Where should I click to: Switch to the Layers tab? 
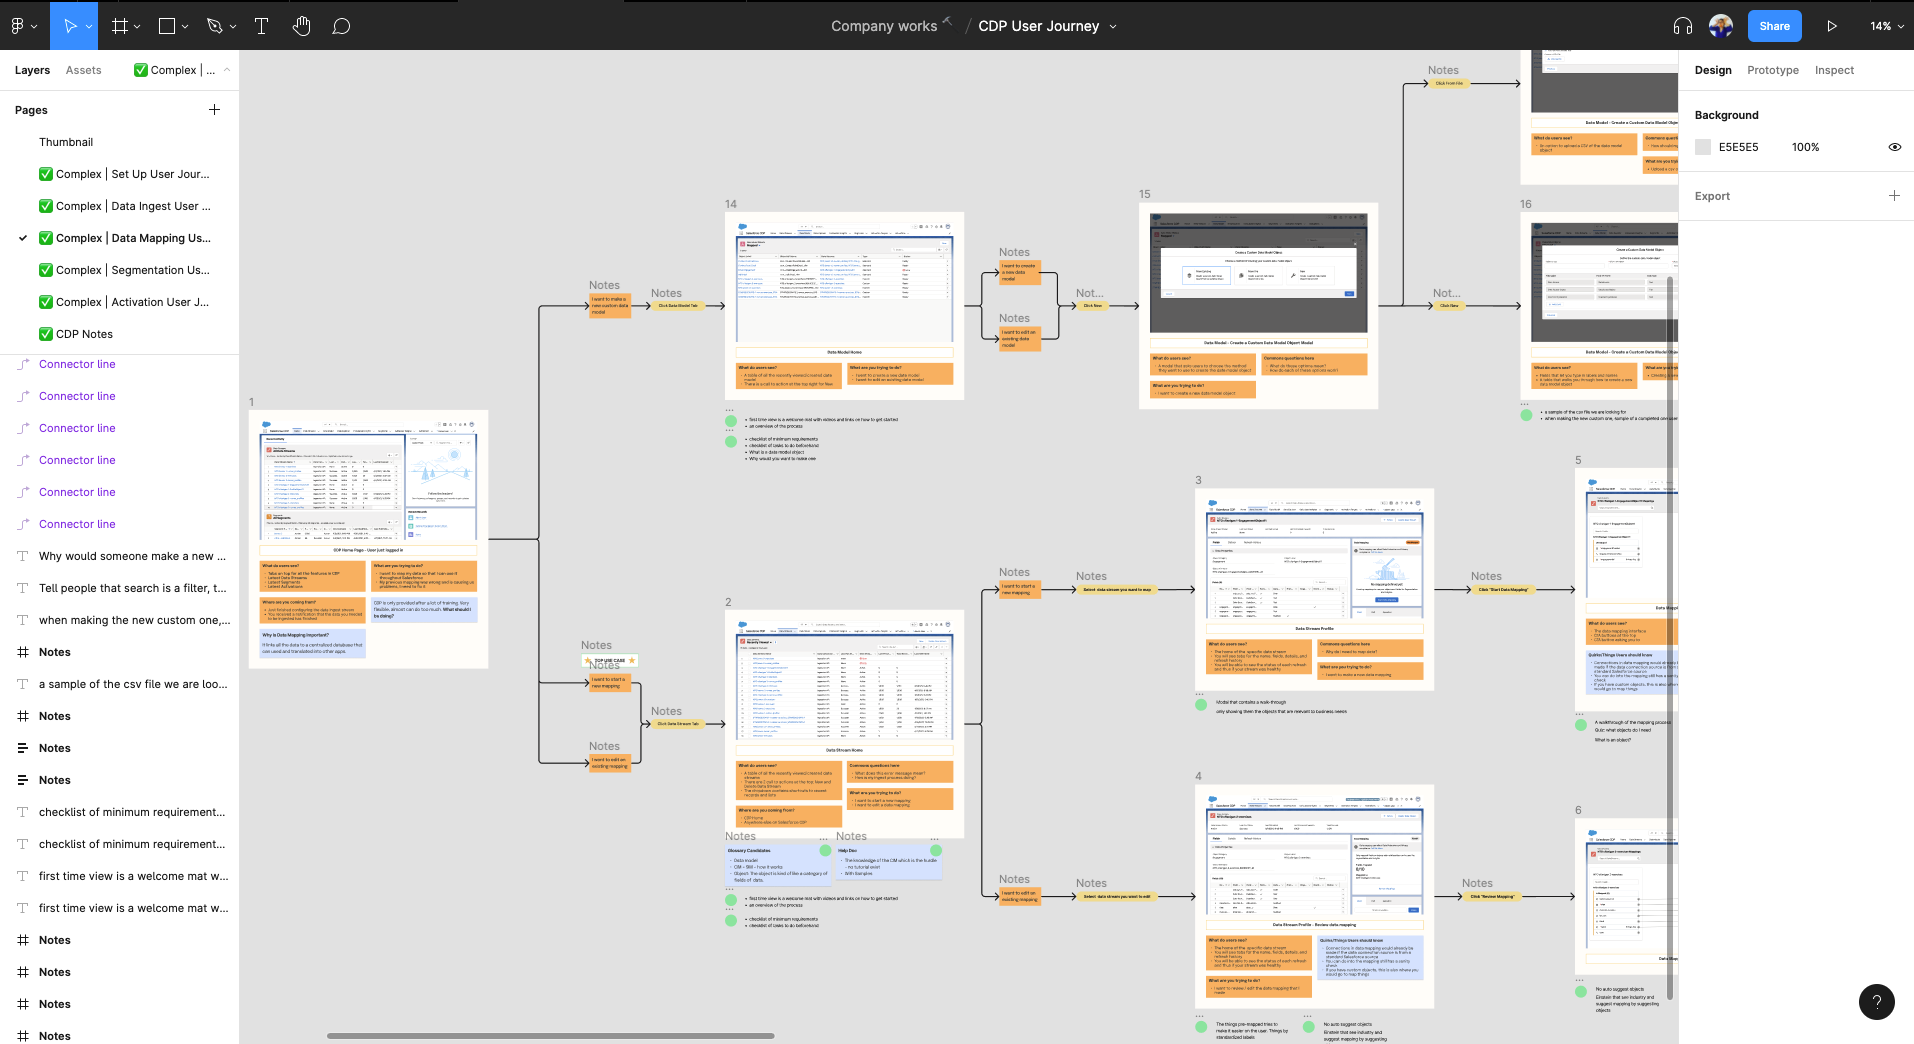[32, 70]
